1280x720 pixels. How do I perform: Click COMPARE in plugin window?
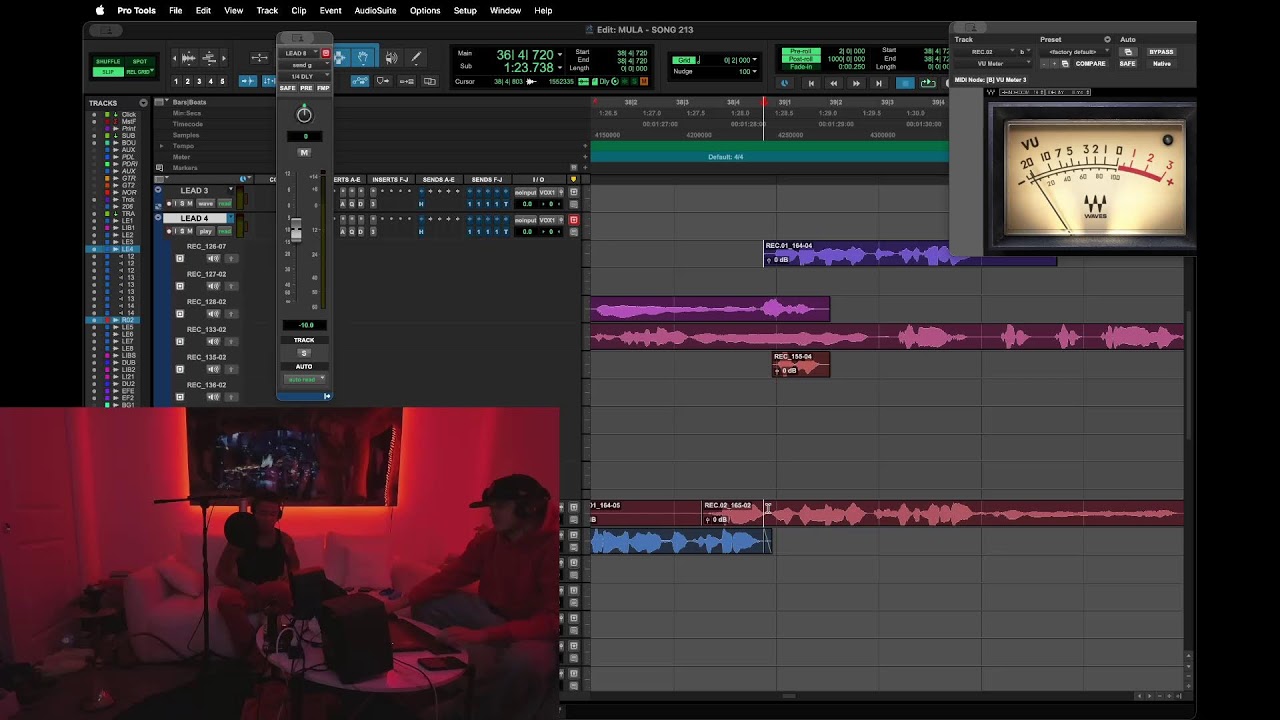[1090, 64]
